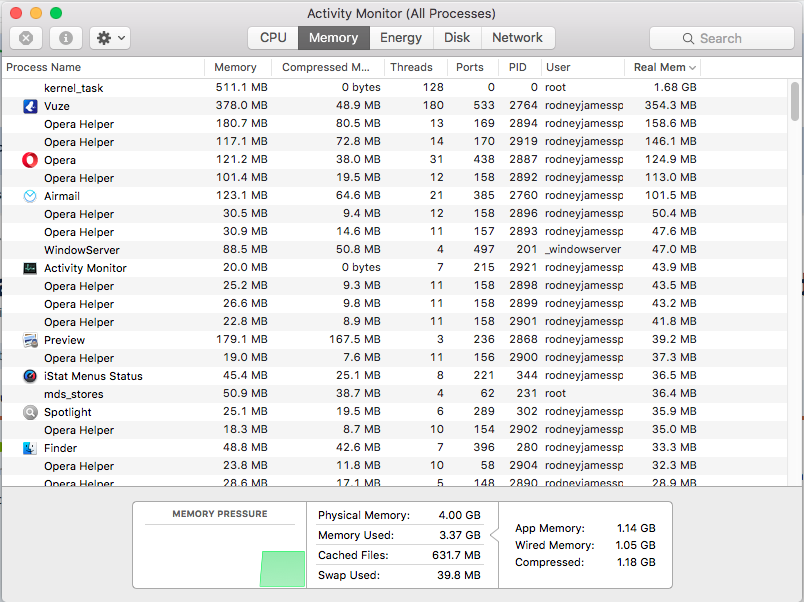Click the Wired Memory 1.05 GB value
This screenshot has width=804, height=602.
pyautogui.click(x=635, y=545)
